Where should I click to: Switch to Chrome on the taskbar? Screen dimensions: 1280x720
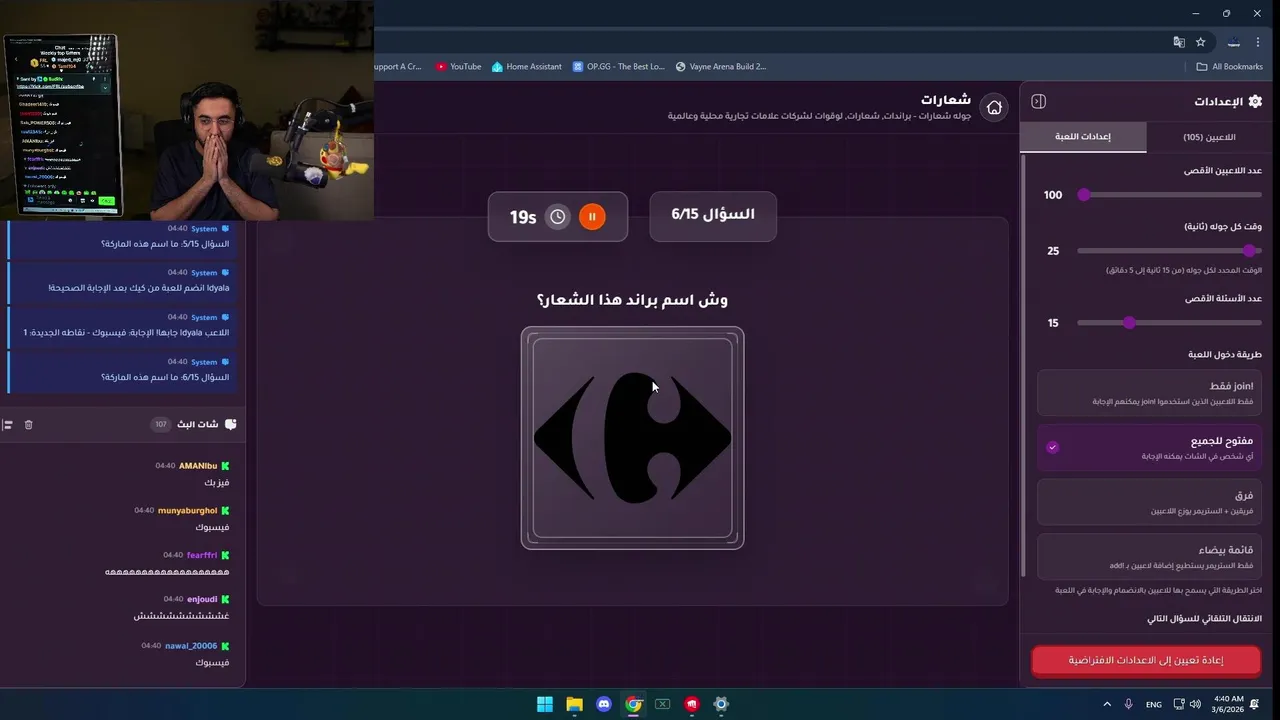(x=633, y=704)
